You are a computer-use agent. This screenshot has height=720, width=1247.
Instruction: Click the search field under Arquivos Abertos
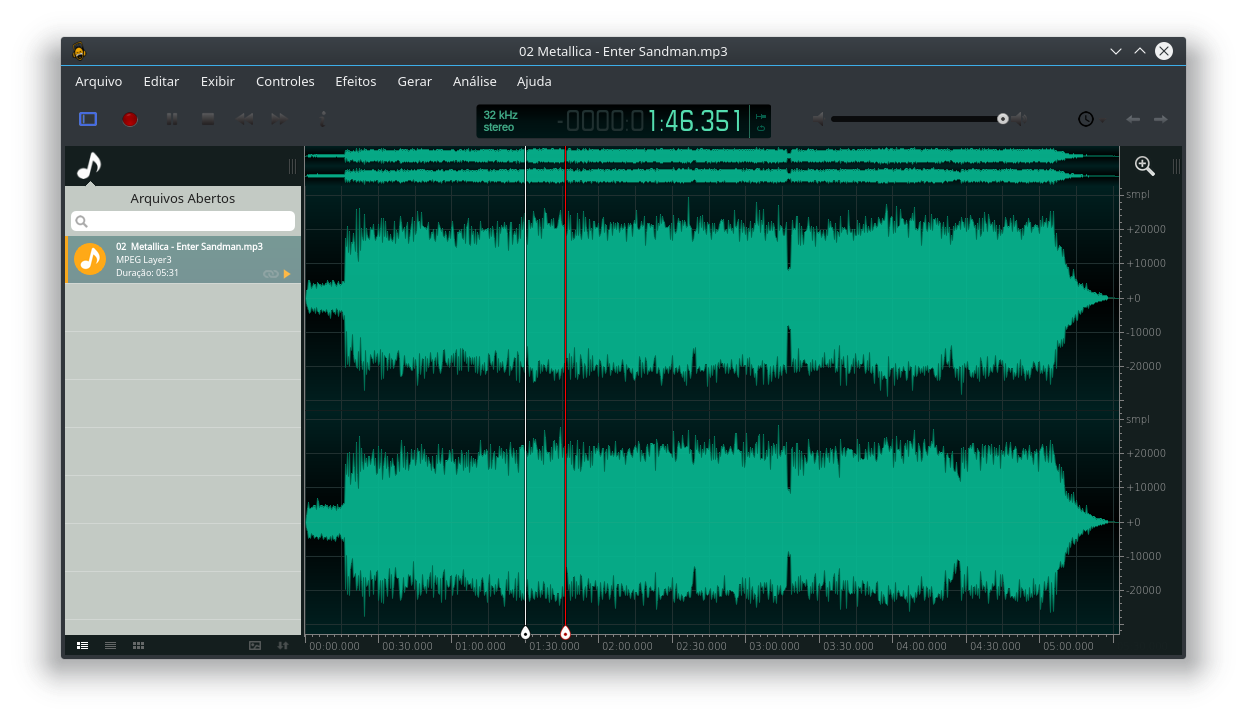183,221
